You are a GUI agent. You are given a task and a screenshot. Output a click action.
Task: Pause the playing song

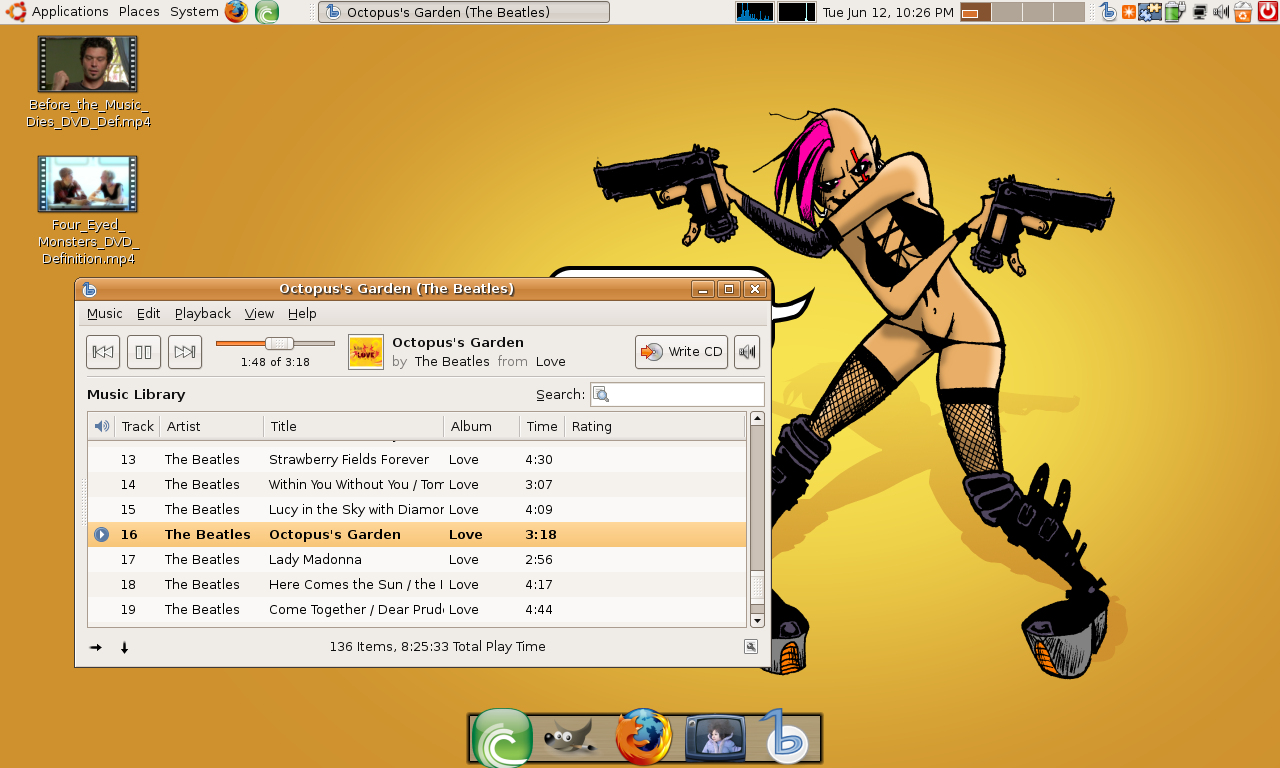(144, 352)
